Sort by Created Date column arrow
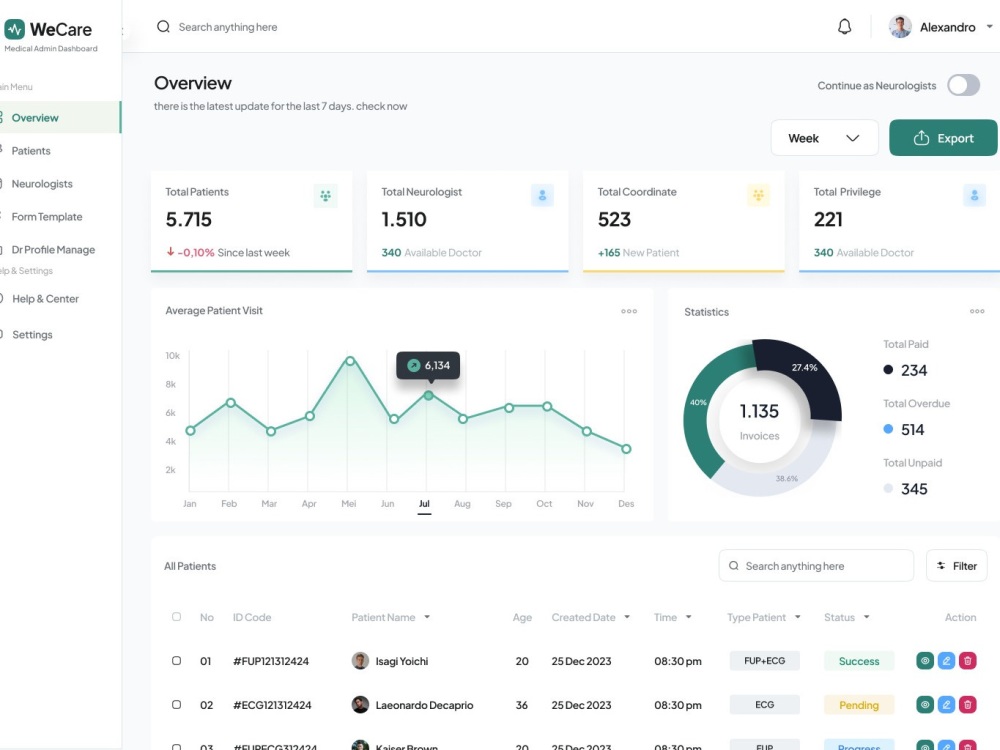1000x750 pixels. click(x=627, y=617)
